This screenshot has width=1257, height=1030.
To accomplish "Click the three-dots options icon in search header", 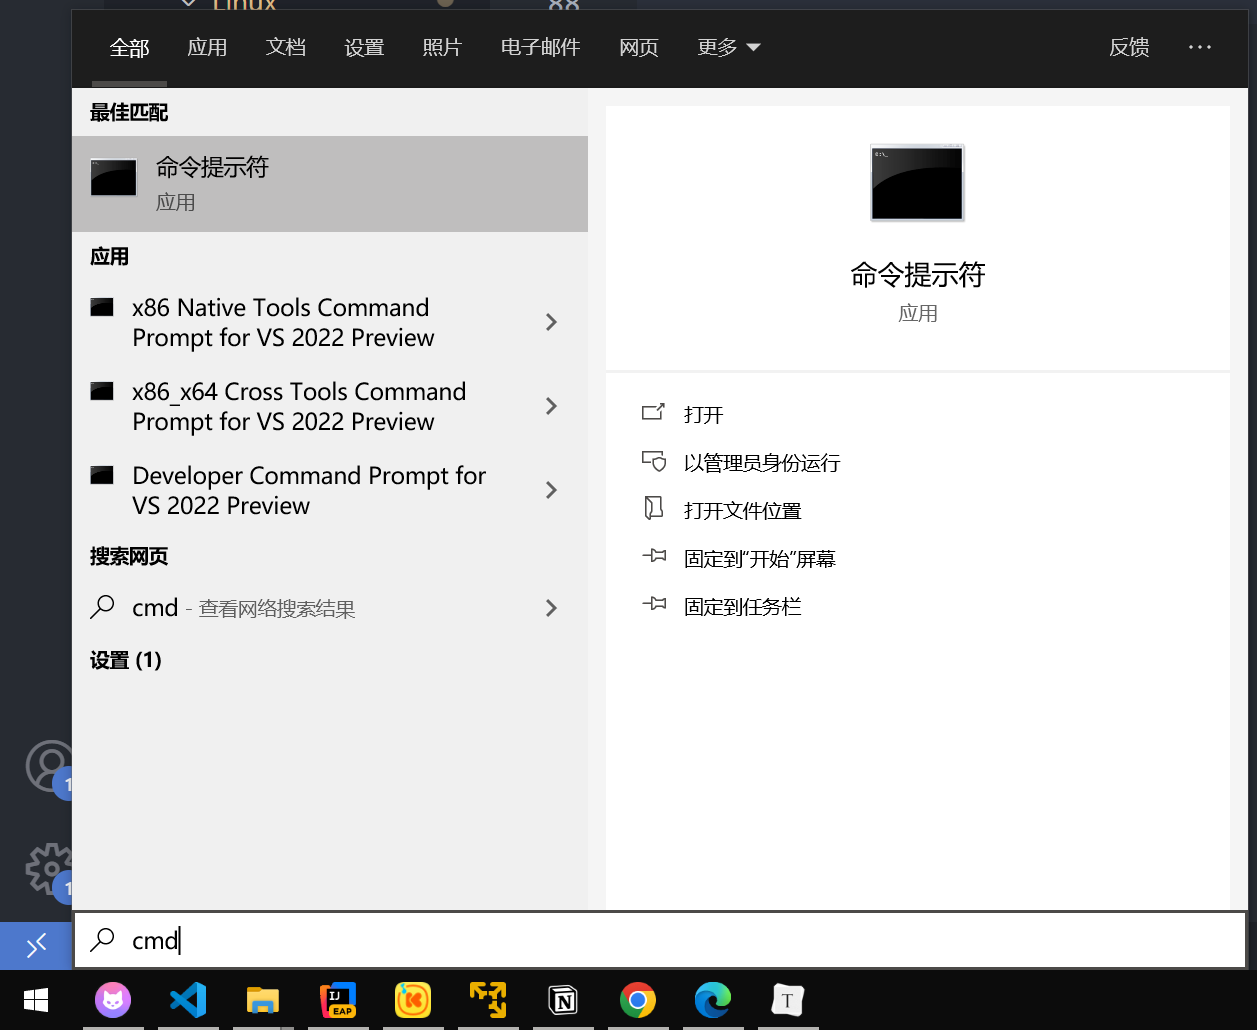I will point(1200,47).
